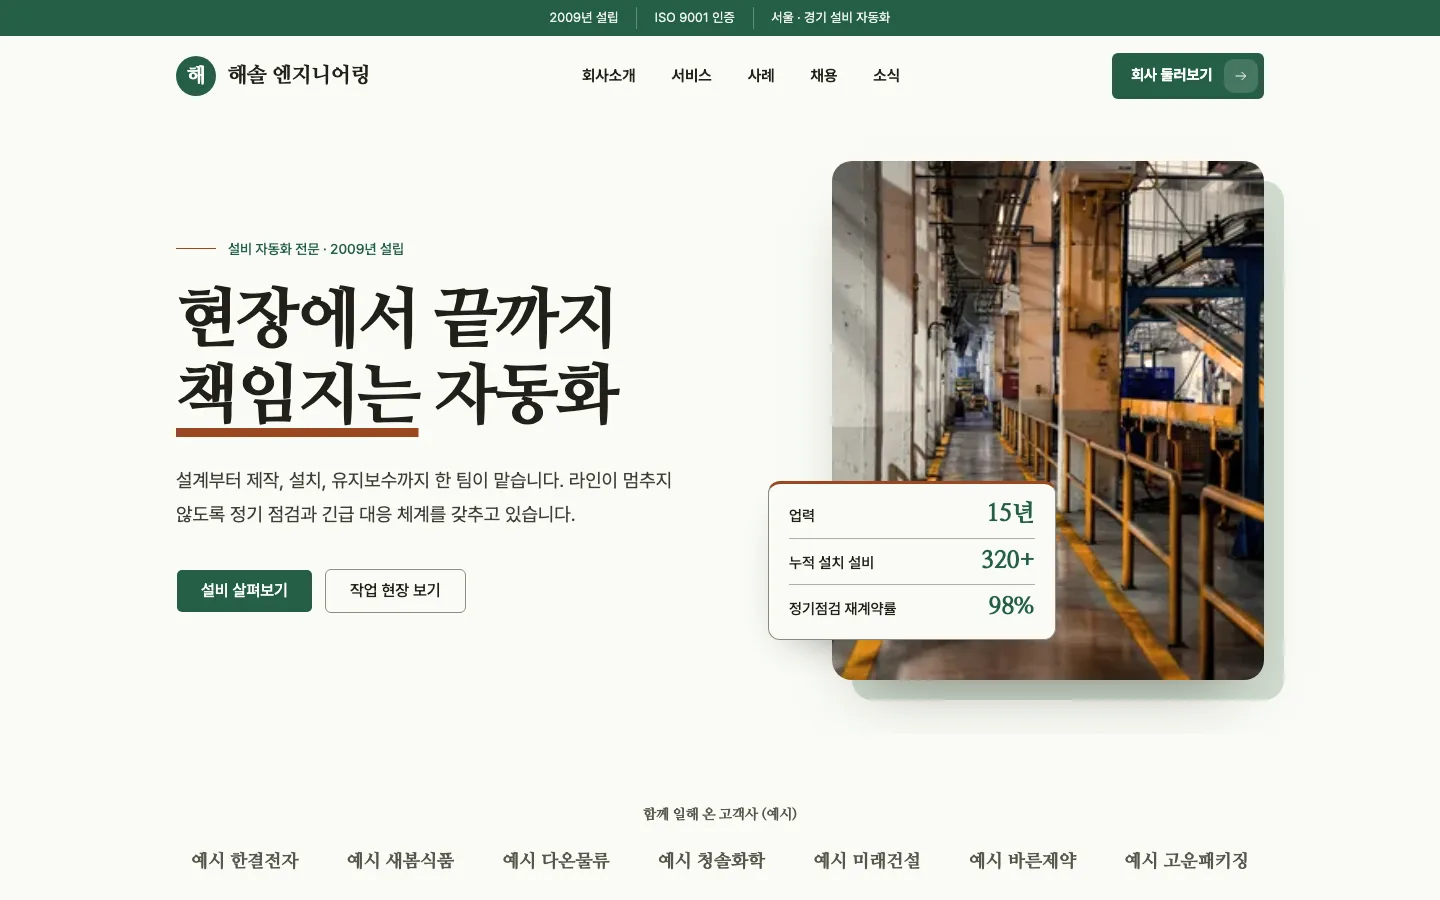This screenshot has width=1440, height=900.
Task: Click the arrow icon in 회사 둘러보기 button
Action: pyautogui.click(x=1241, y=76)
